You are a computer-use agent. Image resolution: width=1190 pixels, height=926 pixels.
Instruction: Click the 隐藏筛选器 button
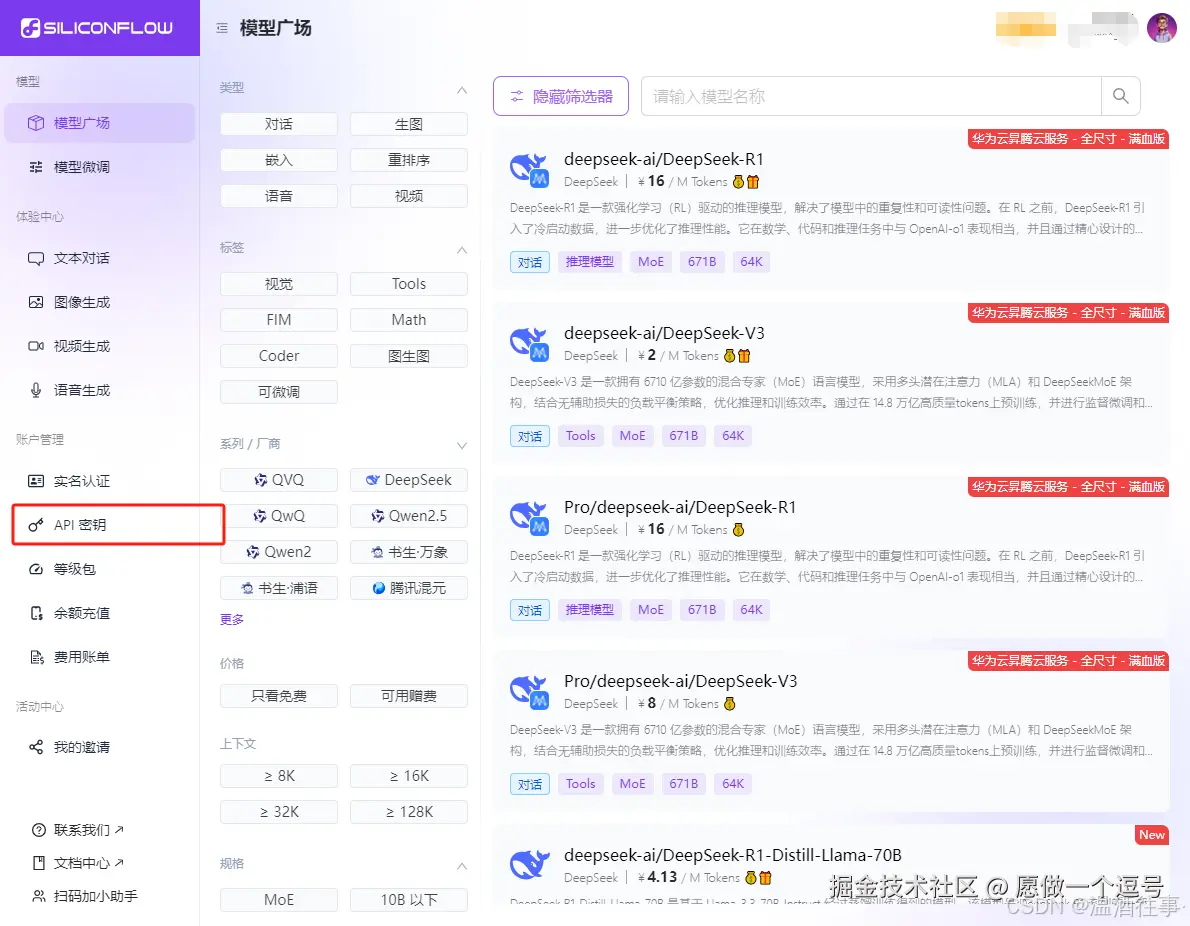[560, 95]
